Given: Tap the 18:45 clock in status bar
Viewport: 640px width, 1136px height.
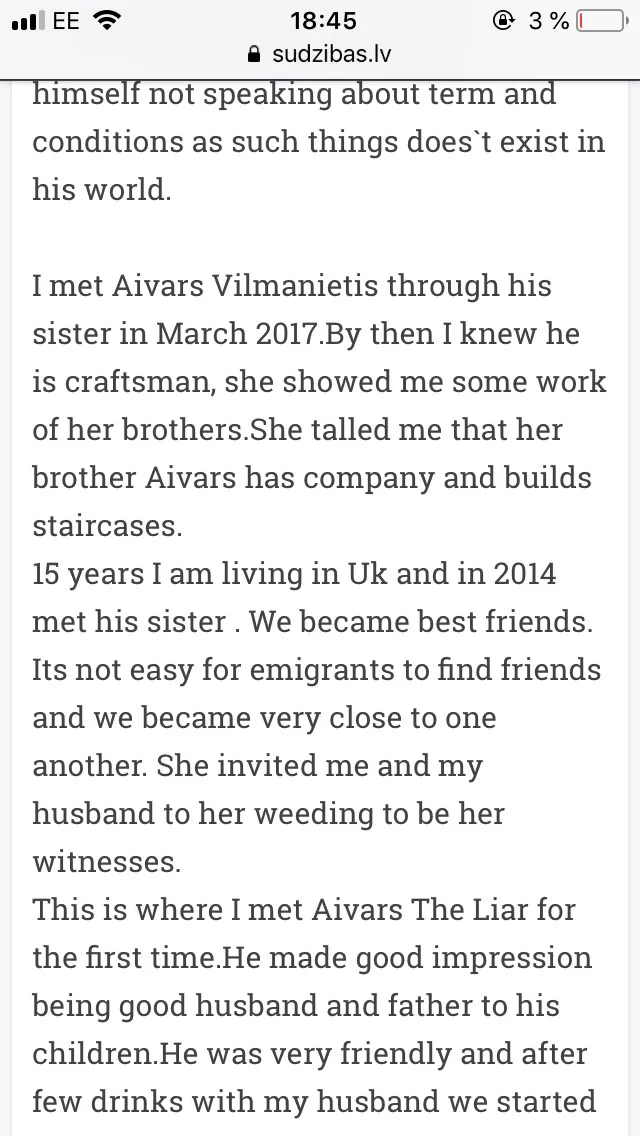Looking at the screenshot, I should point(323,21).
